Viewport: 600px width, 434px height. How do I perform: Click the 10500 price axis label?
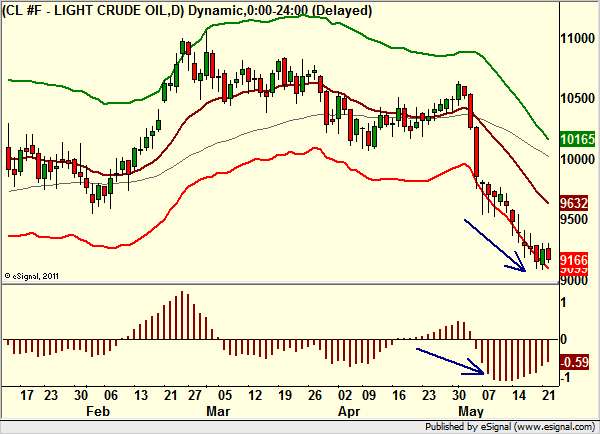click(x=577, y=98)
